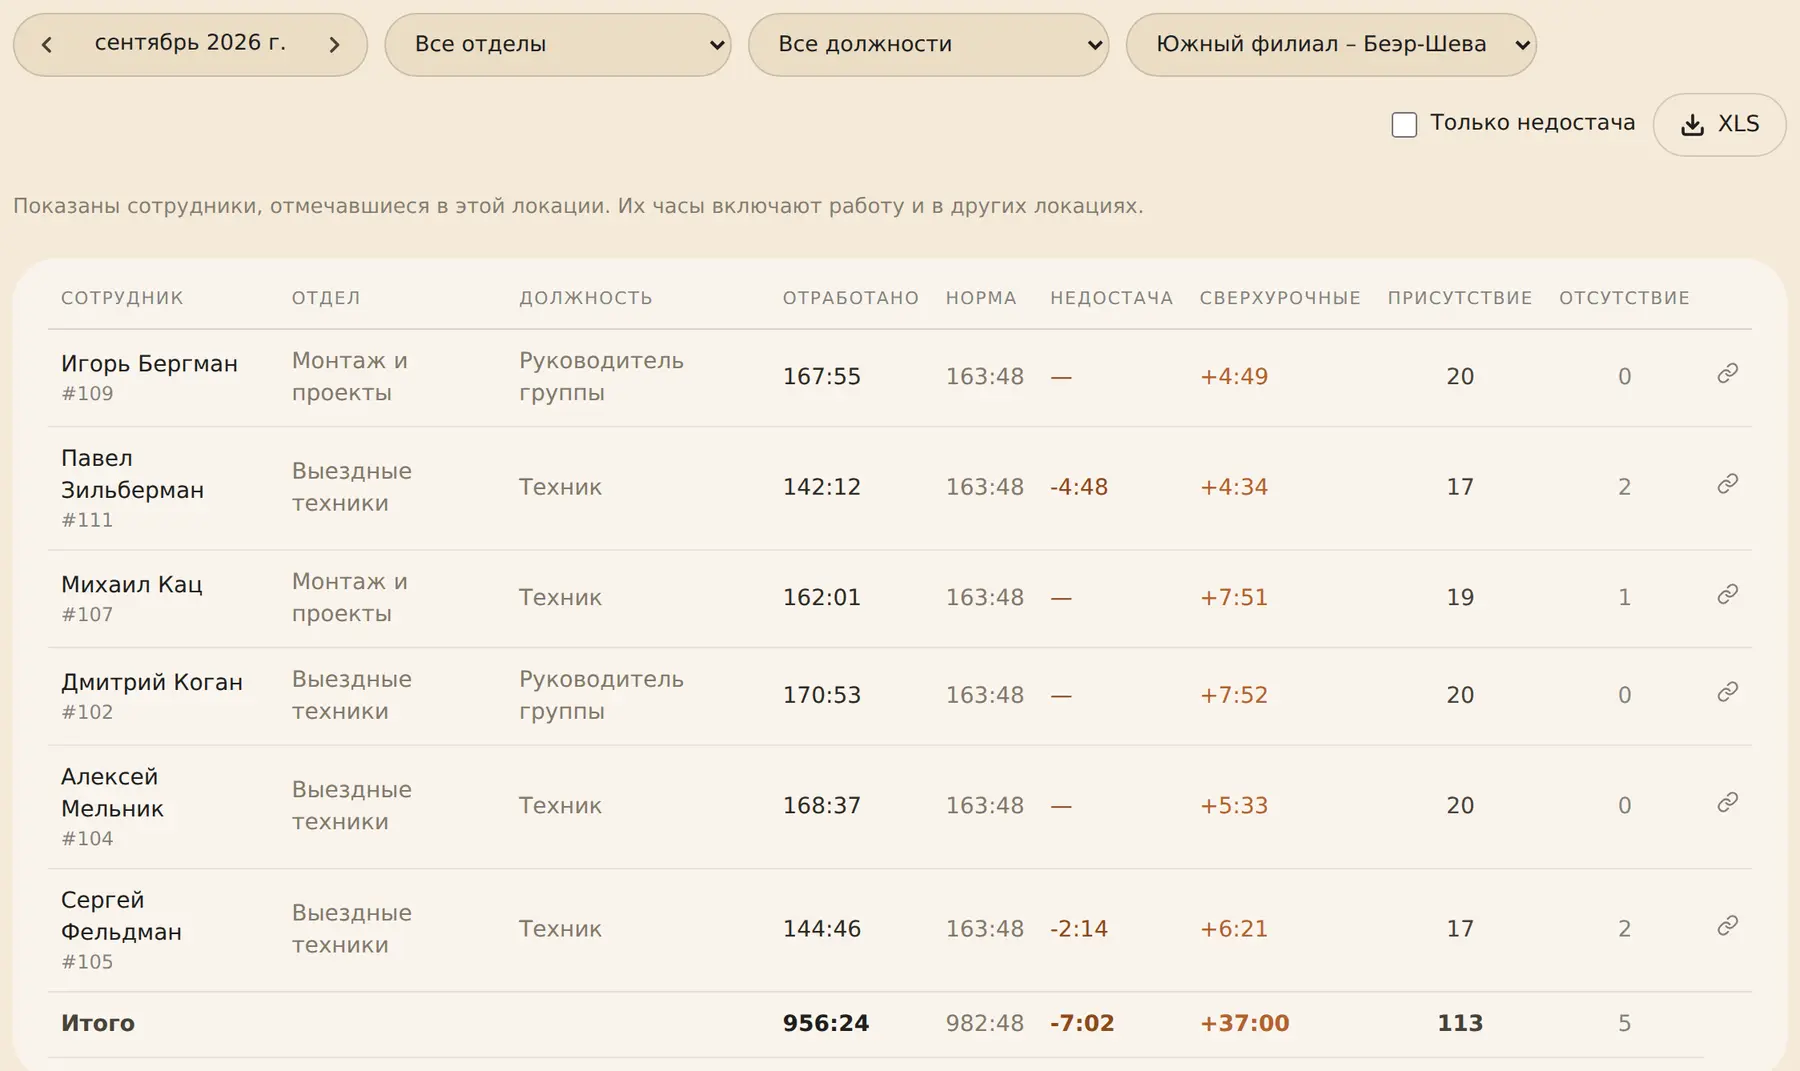Click the Отработано column header
Viewport: 1800px width, 1071px height.
coord(850,298)
